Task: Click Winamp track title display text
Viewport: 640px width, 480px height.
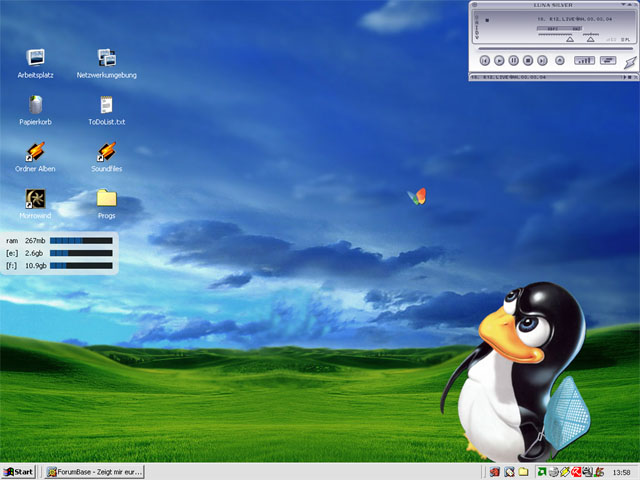Action: [575, 19]
